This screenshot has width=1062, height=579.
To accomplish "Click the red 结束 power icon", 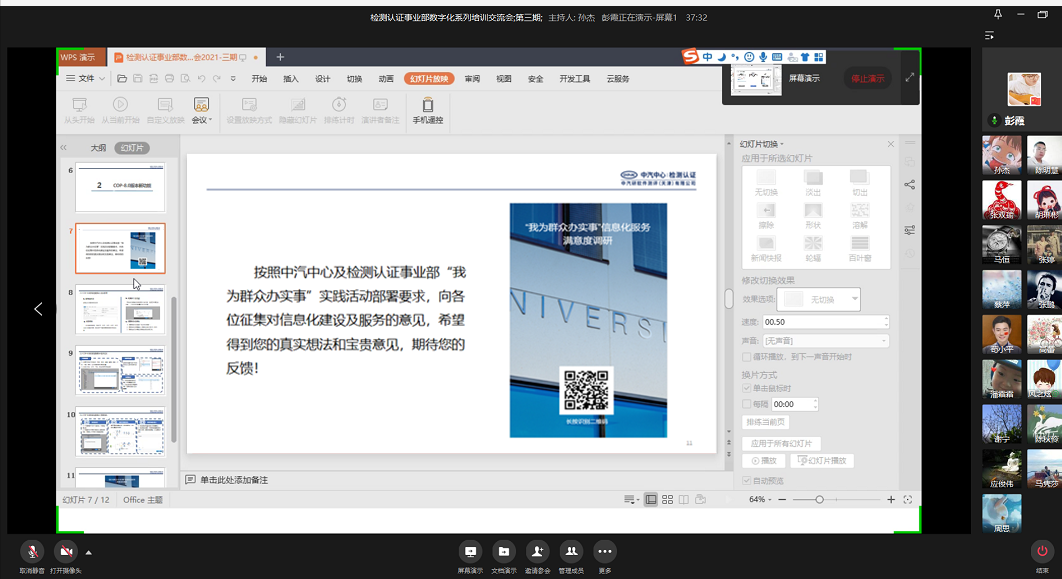I will click(1042, 551).
